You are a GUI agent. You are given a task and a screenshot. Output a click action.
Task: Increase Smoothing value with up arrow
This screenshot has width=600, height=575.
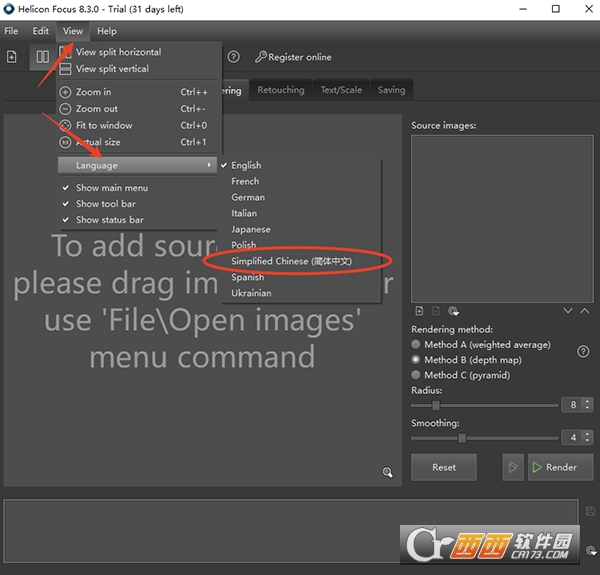[x=587, y=434]
